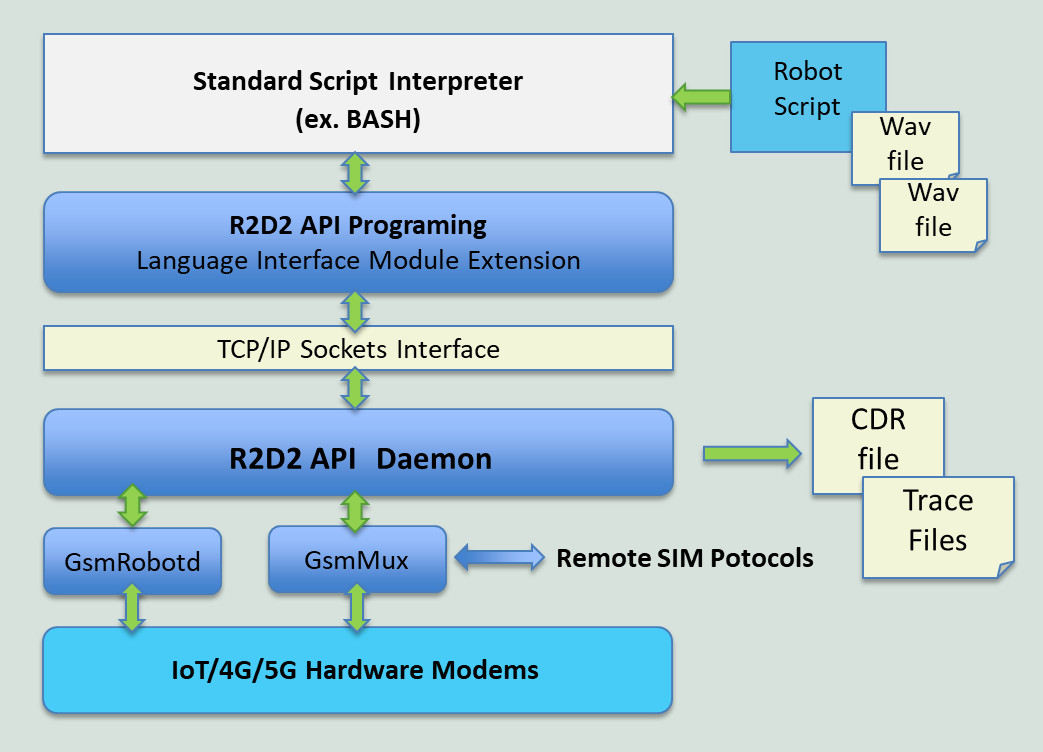1043x752 pixels.
Task: Click arrow between Interpreter and R2D2 Programing
Action: pos(355,173)
